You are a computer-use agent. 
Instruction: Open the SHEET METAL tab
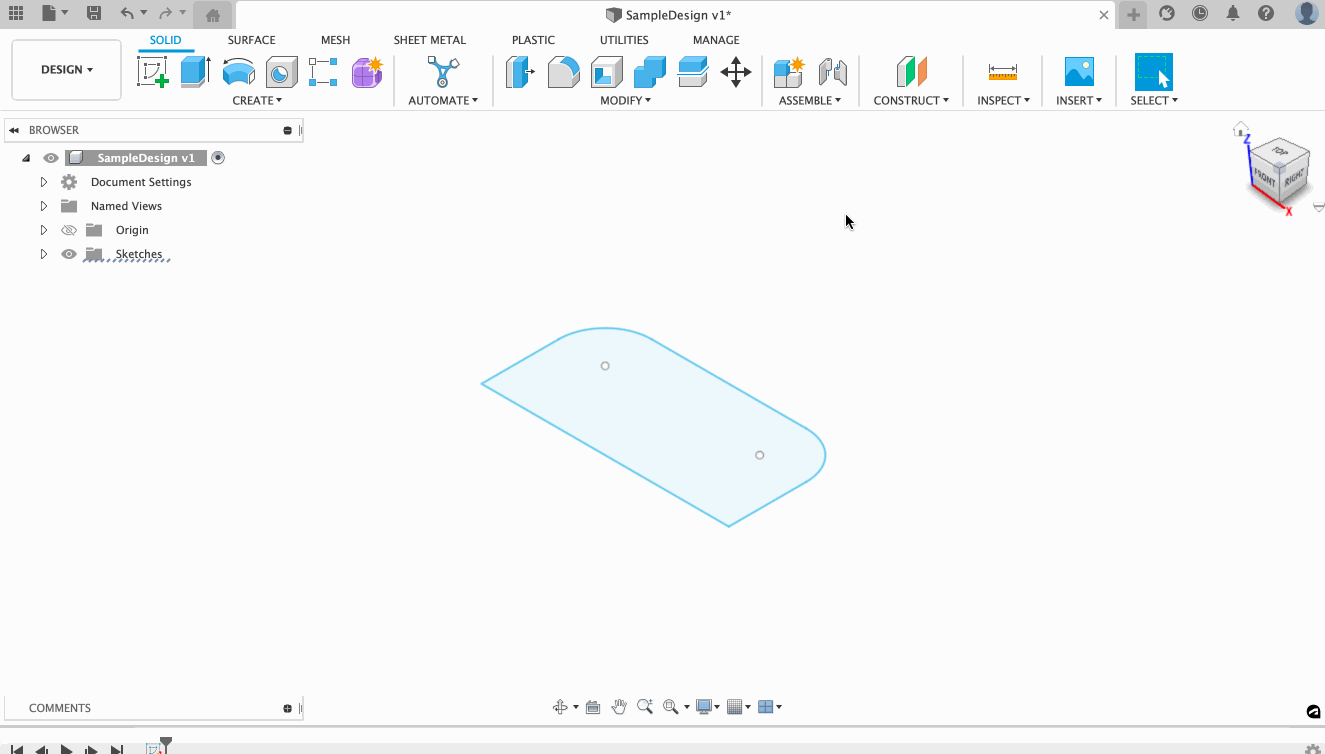(429, 40)
